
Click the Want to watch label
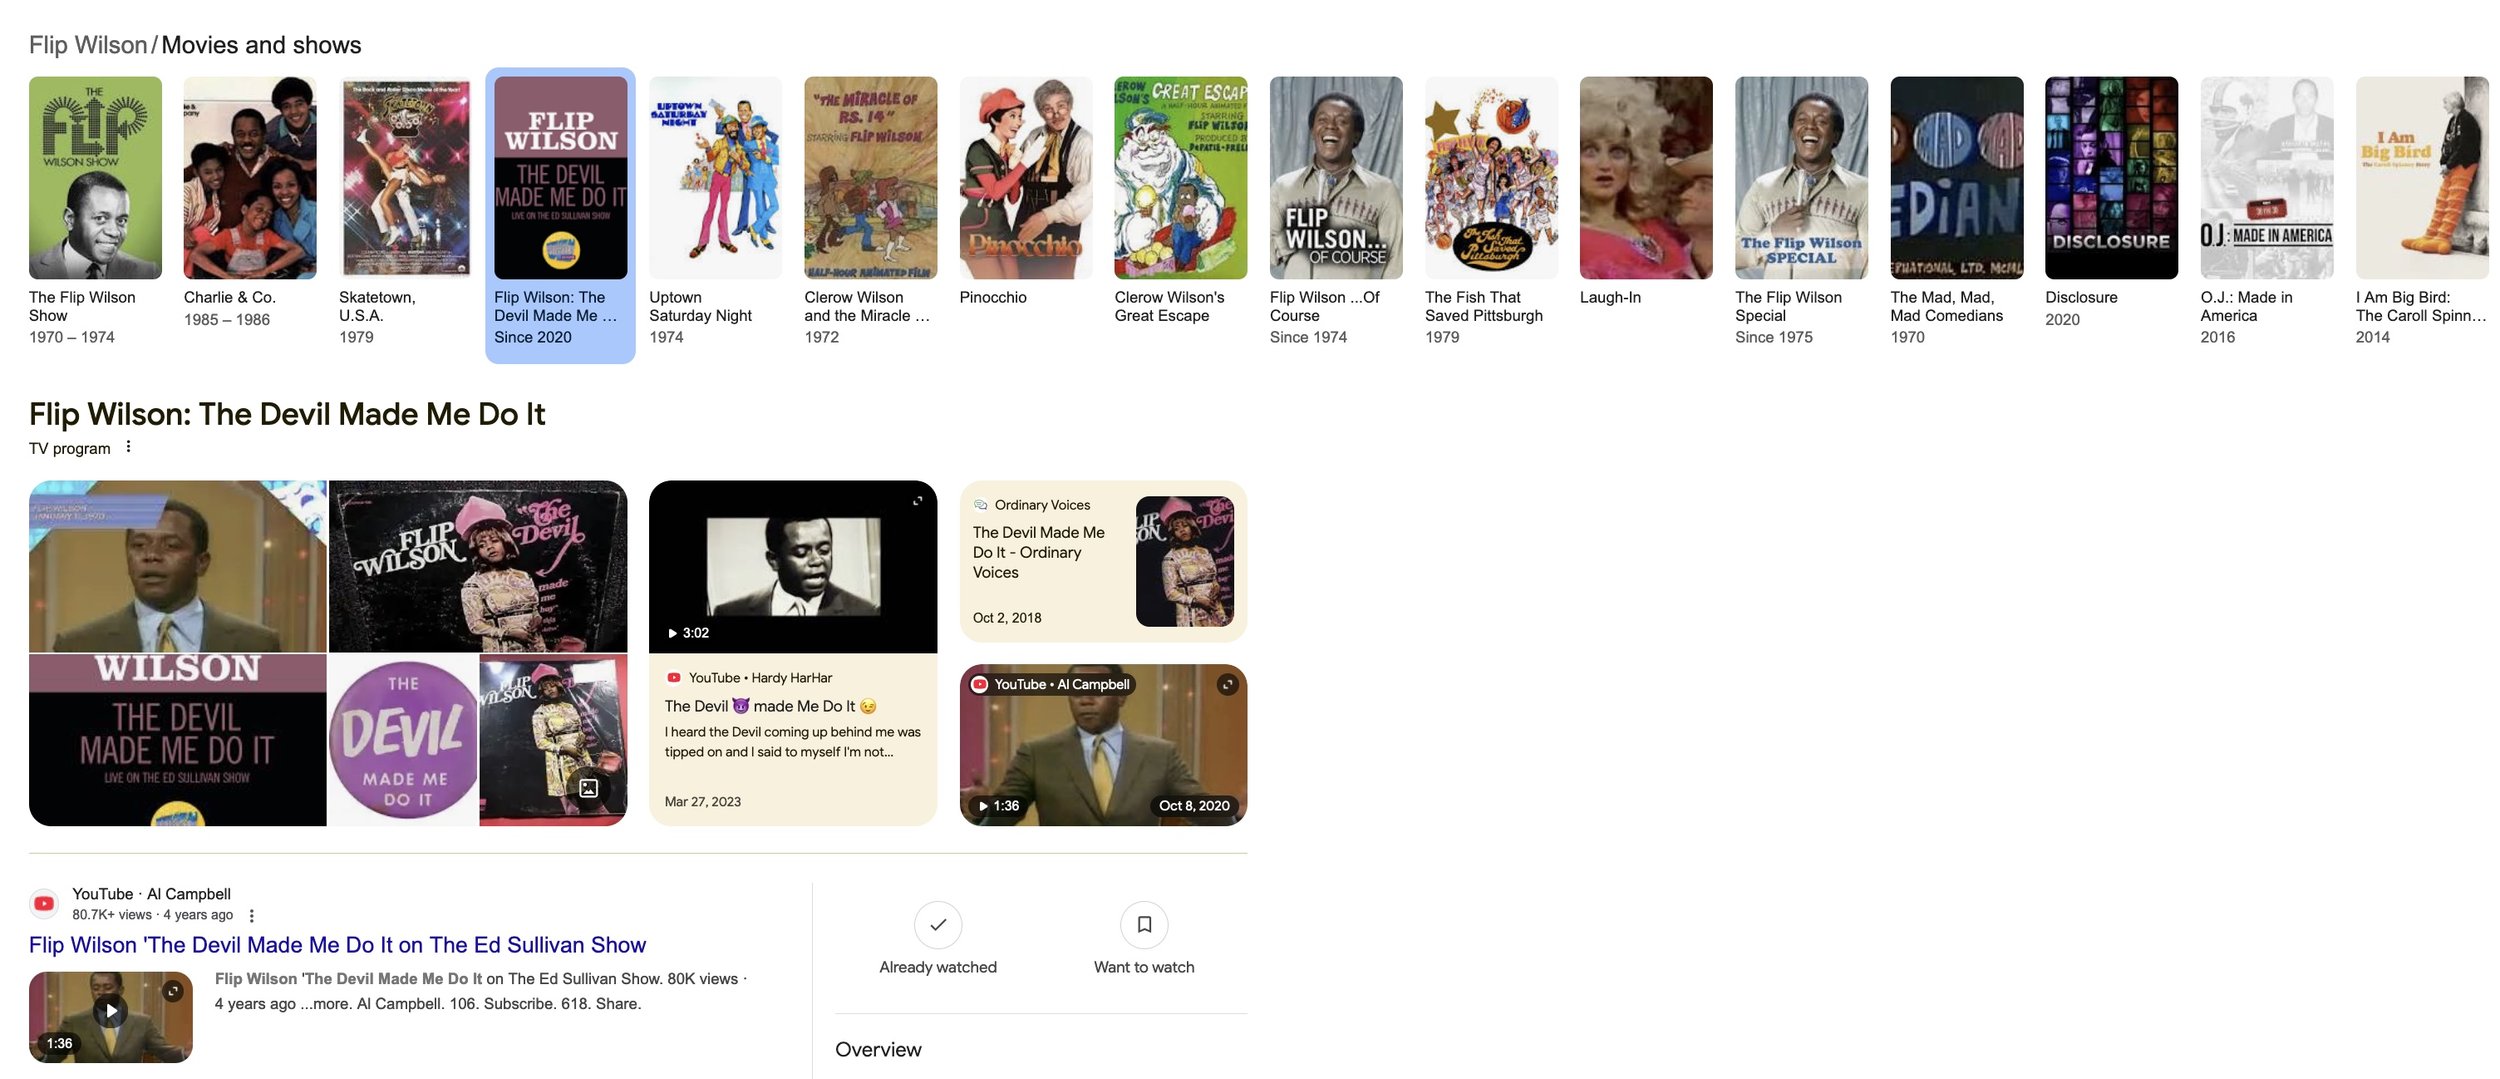click(1144, 967)
